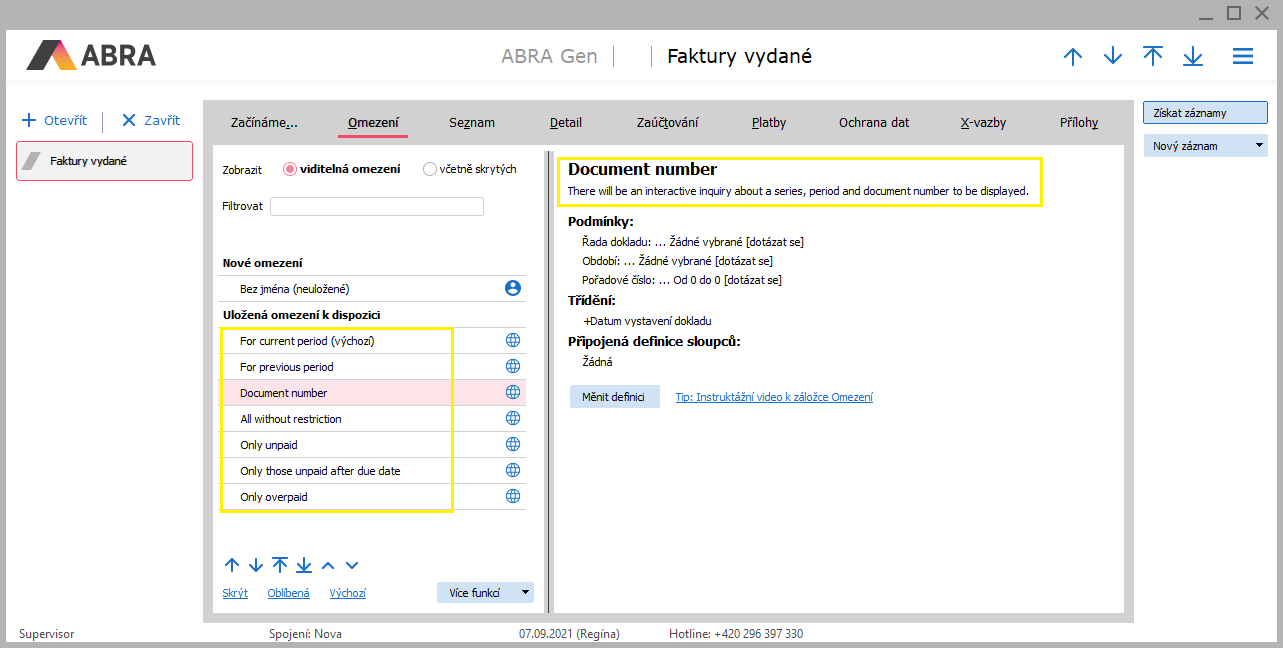The height and width of the screenshot is (648, 1283).
Task: Click X icon of Zavřít
Action: [x=128, y=120]
